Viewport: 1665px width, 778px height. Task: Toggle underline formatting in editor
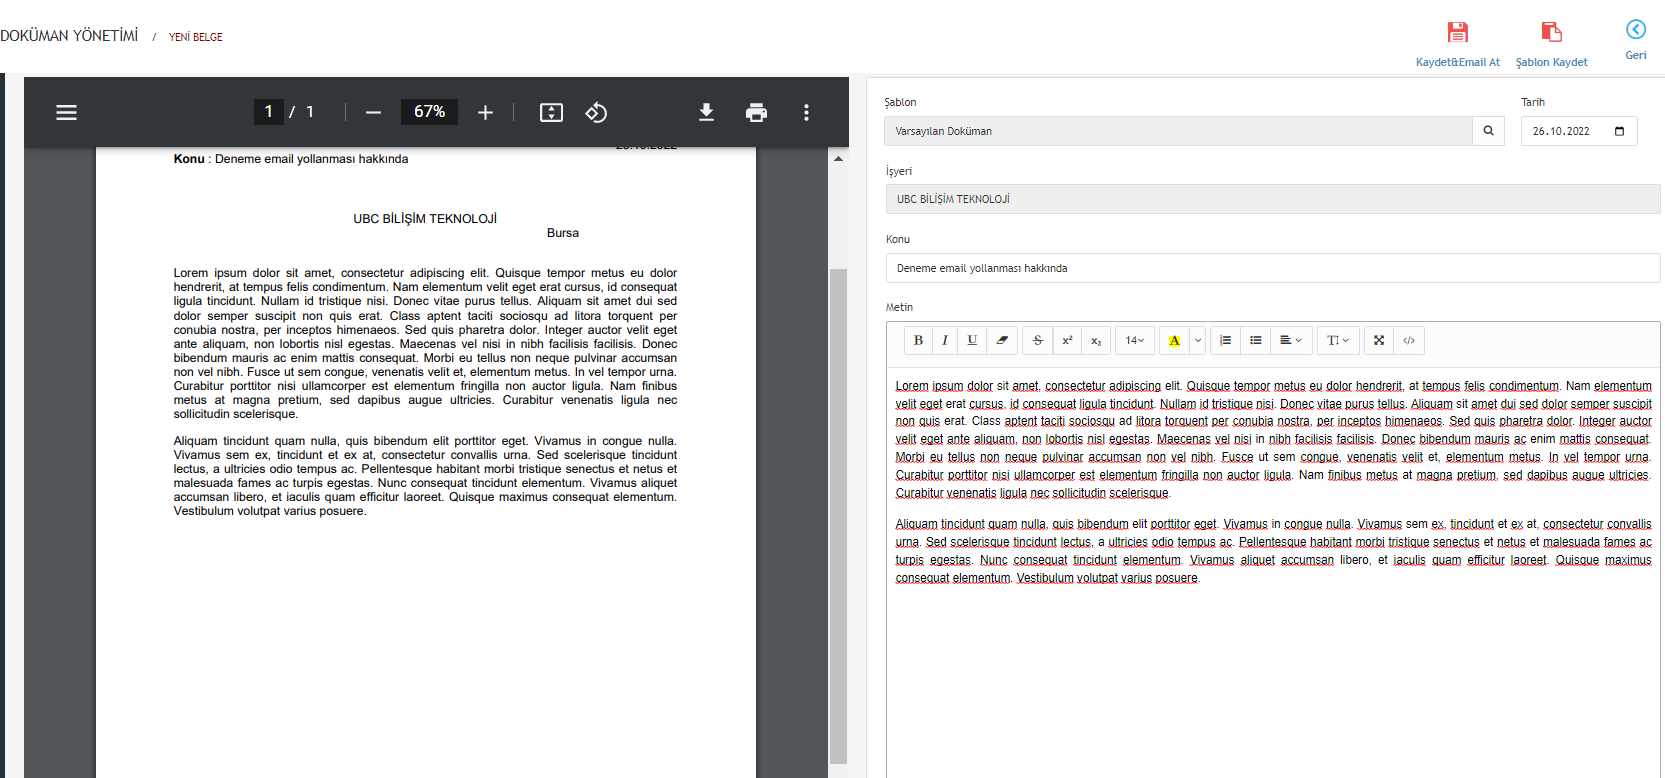[x=972, y=341]
